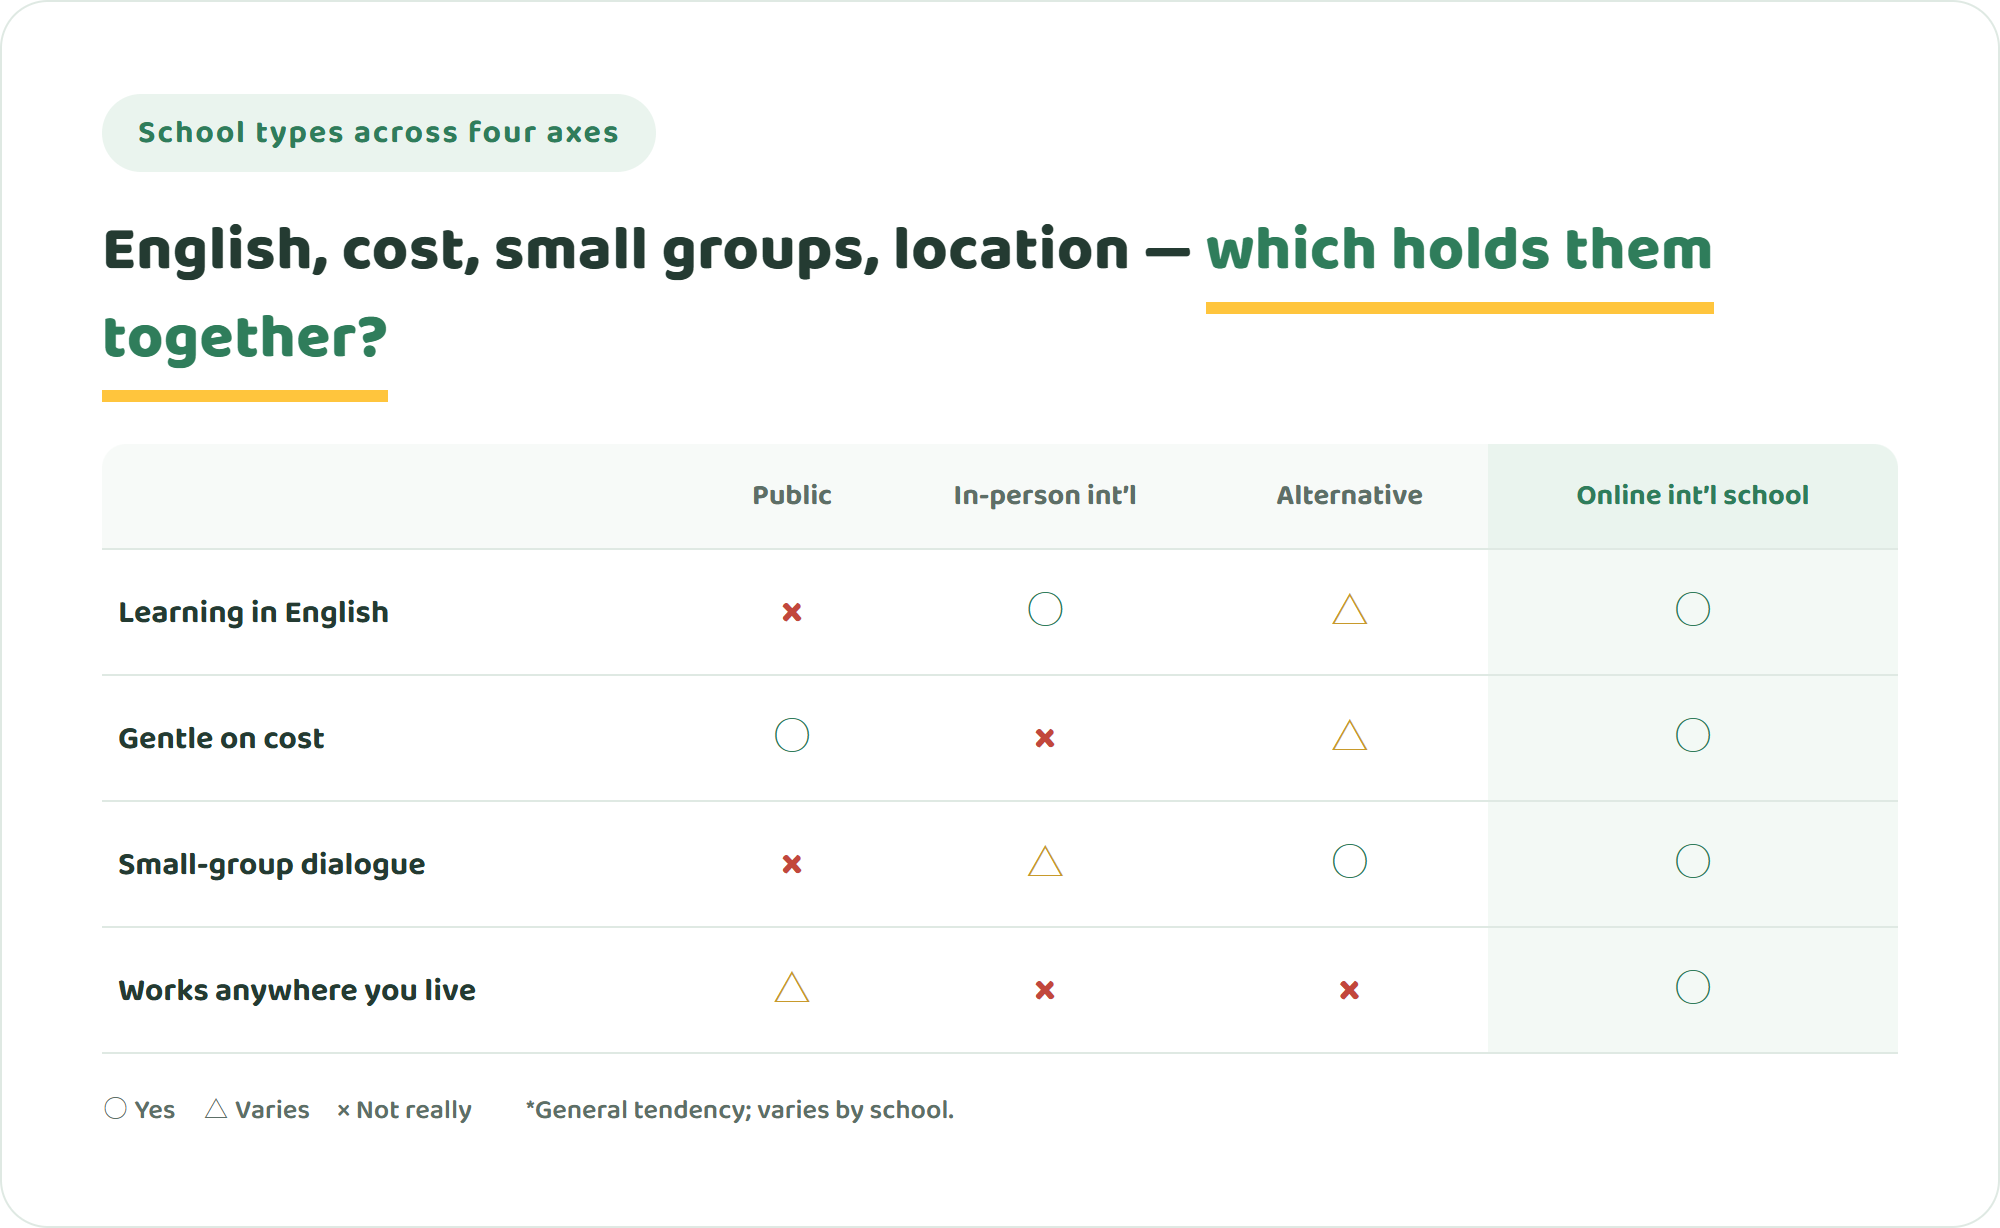Click the 'Online int'l school' column header

click(x=1693, y=495)
